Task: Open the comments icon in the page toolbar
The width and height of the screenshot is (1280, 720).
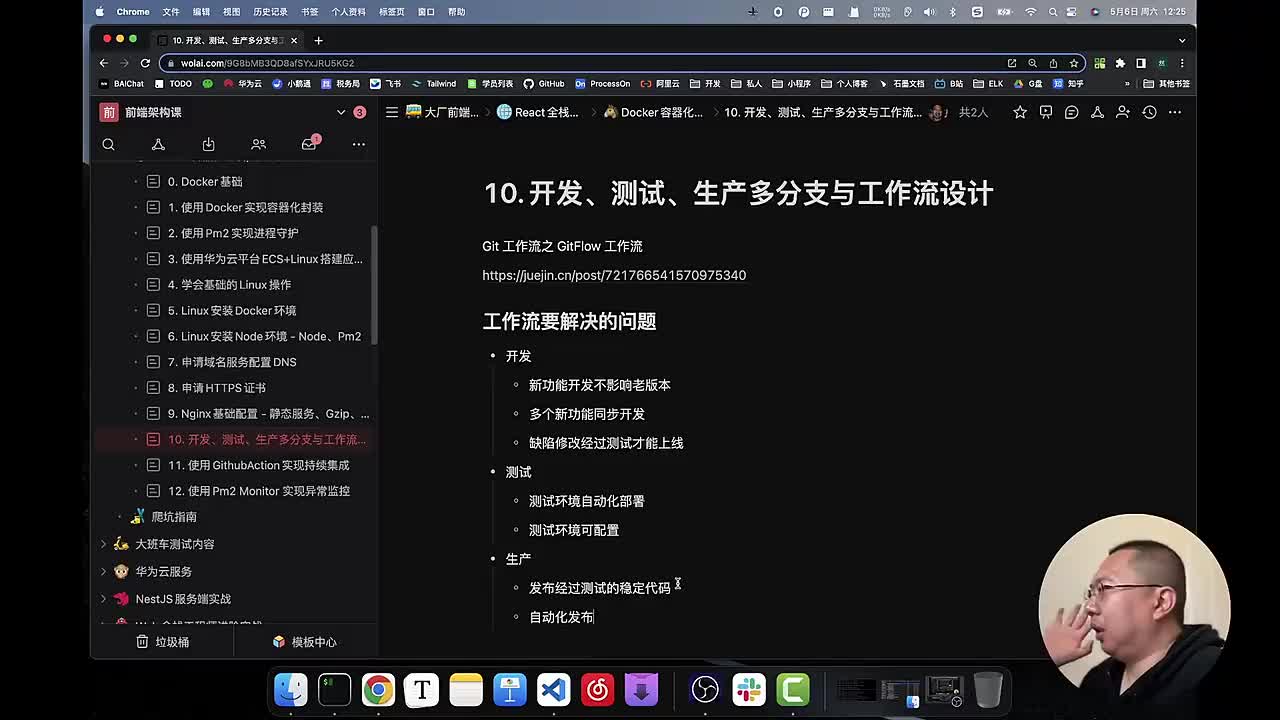Action: point(1071,112)
